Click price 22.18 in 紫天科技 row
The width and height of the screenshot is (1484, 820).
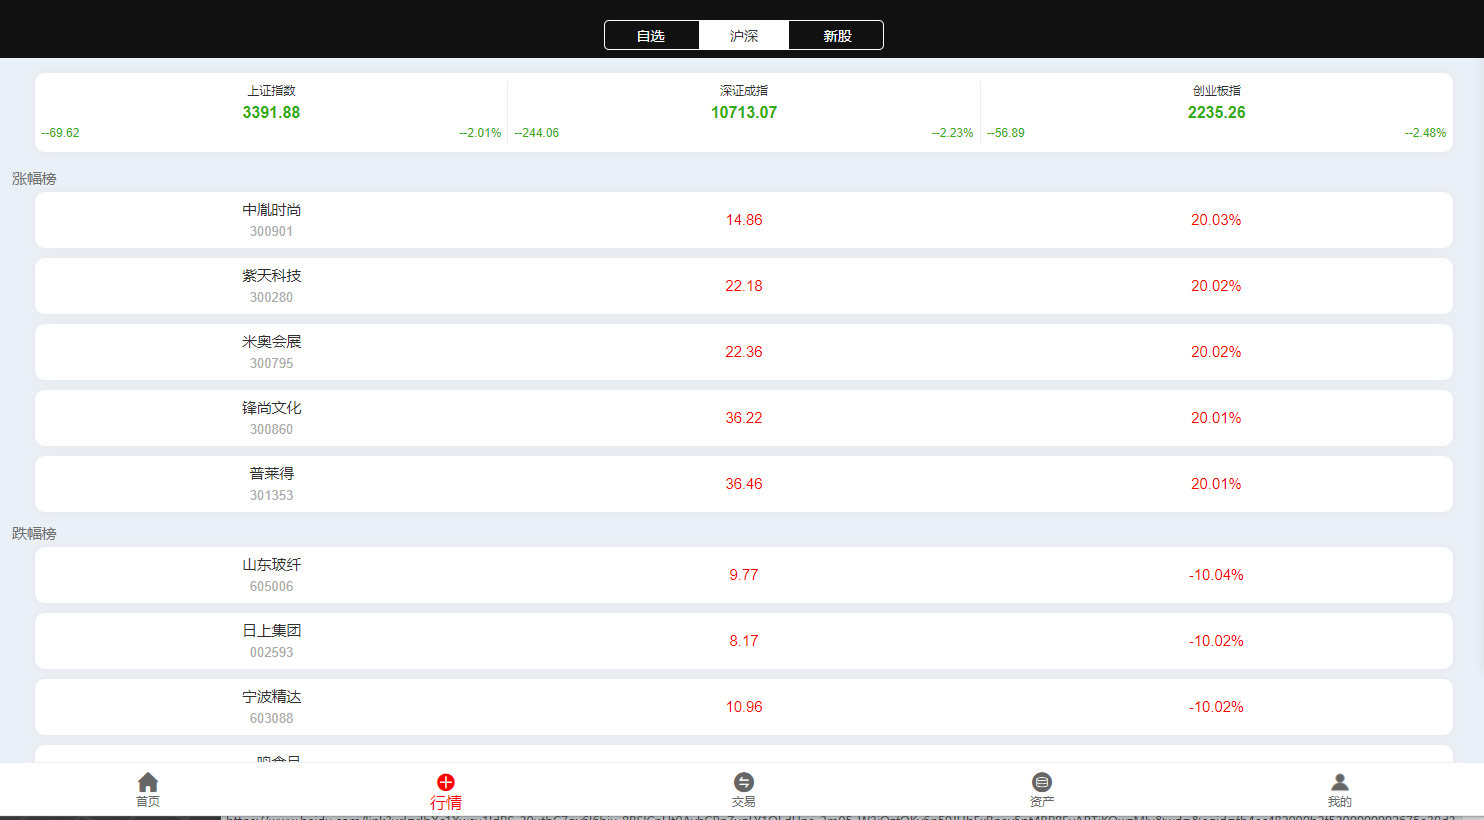[744, 286]
